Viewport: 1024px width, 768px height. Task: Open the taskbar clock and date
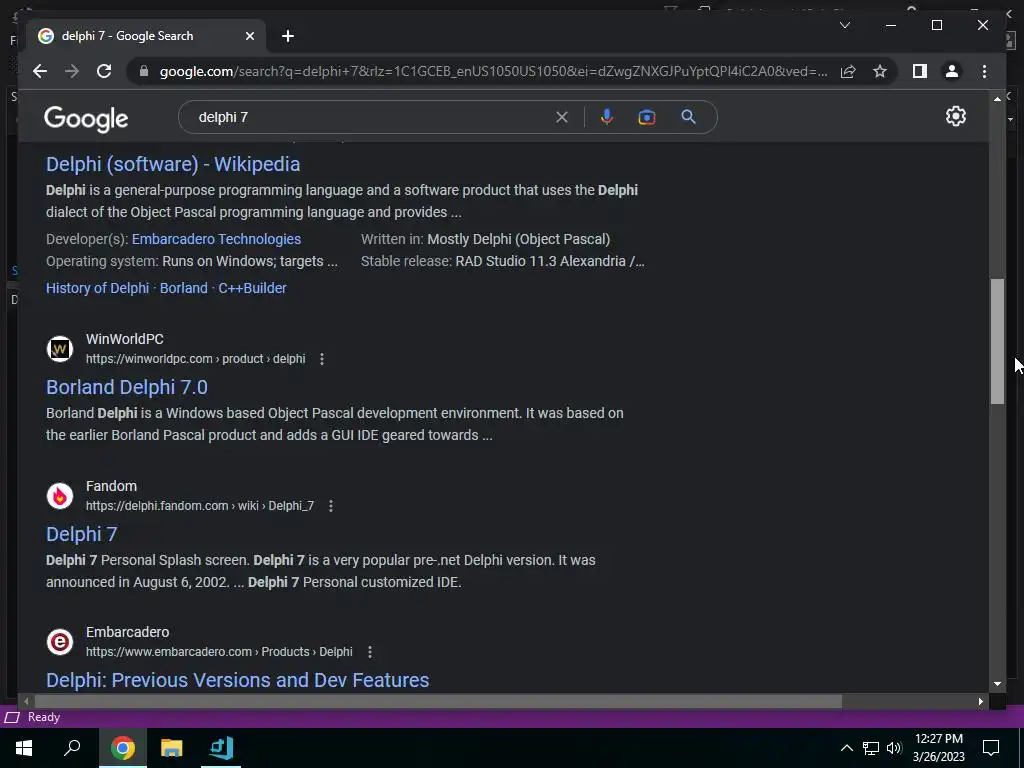click(938, 748)
